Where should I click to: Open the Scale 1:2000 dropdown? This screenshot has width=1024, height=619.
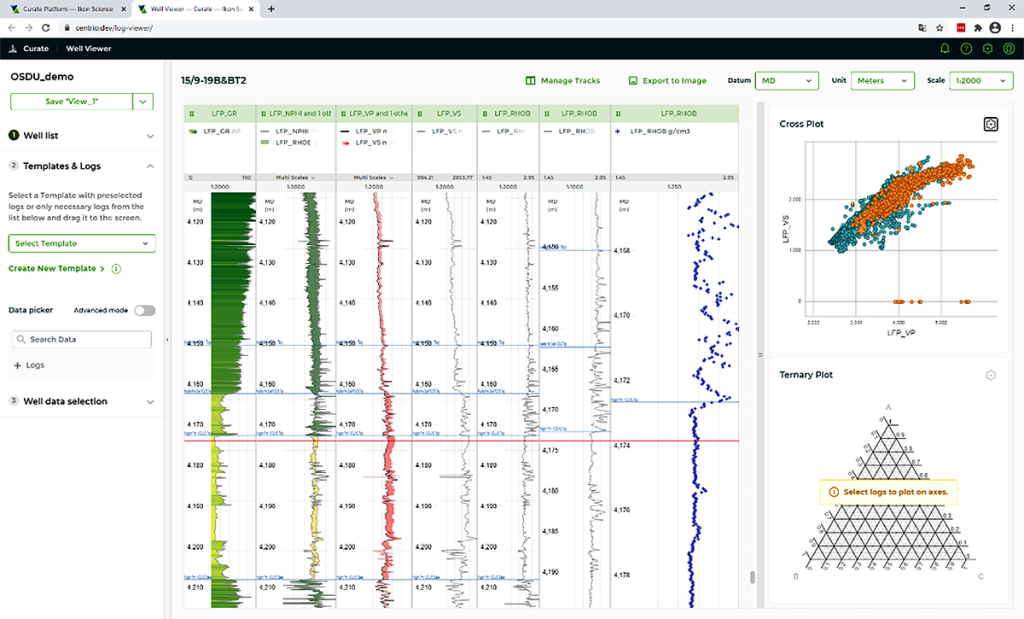click(980, 80)
